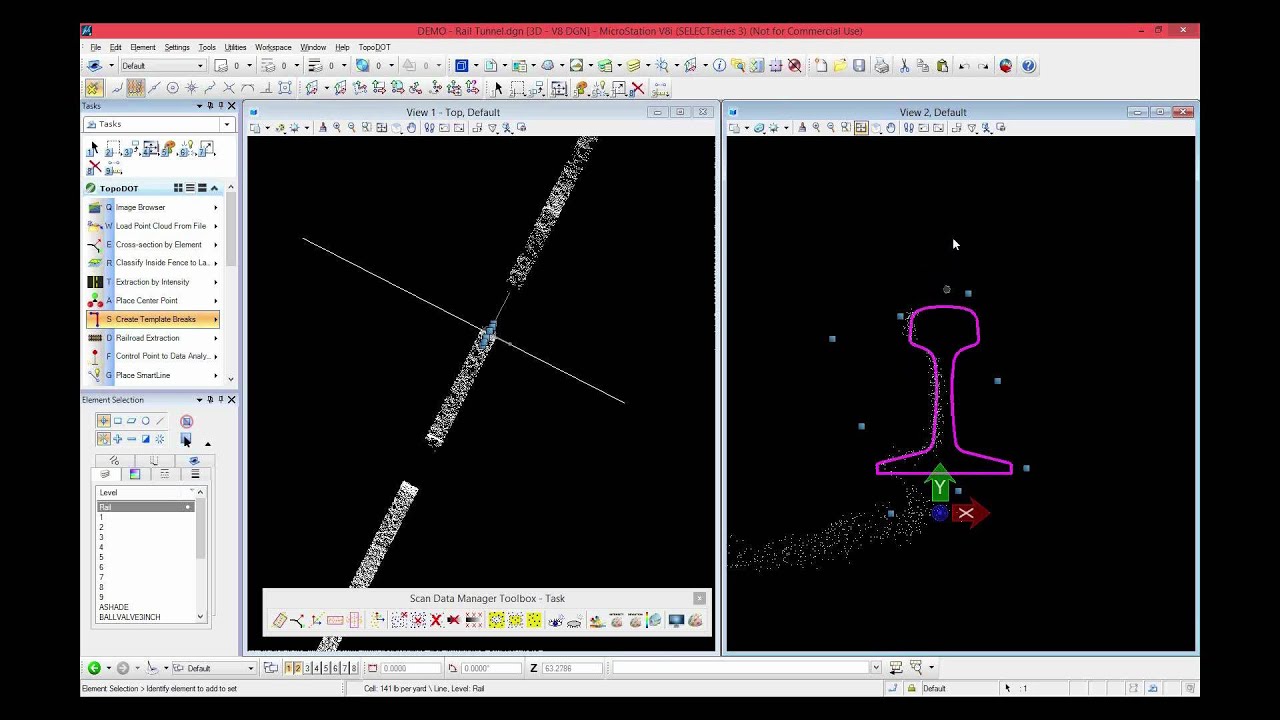The width and height of the screenshot is (1280, 720).
Task: Toggle view 3 button in view groups
Action: pos(307,668)
